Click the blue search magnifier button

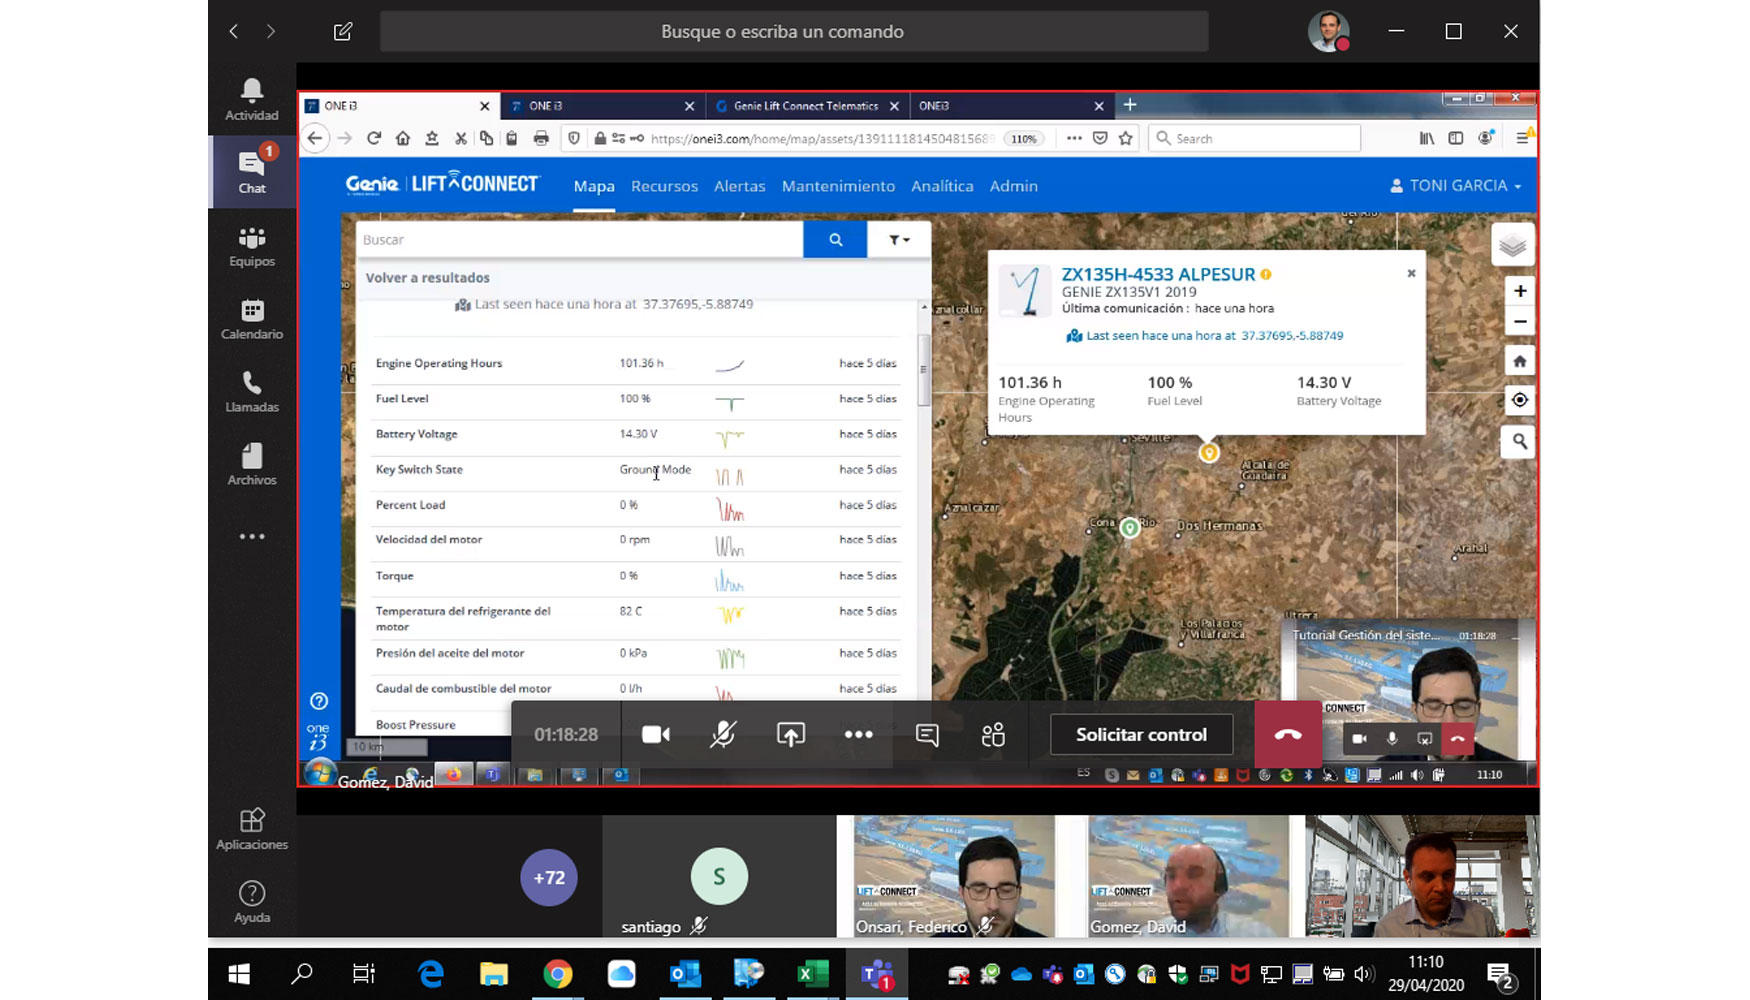click(x=835, y=240)
